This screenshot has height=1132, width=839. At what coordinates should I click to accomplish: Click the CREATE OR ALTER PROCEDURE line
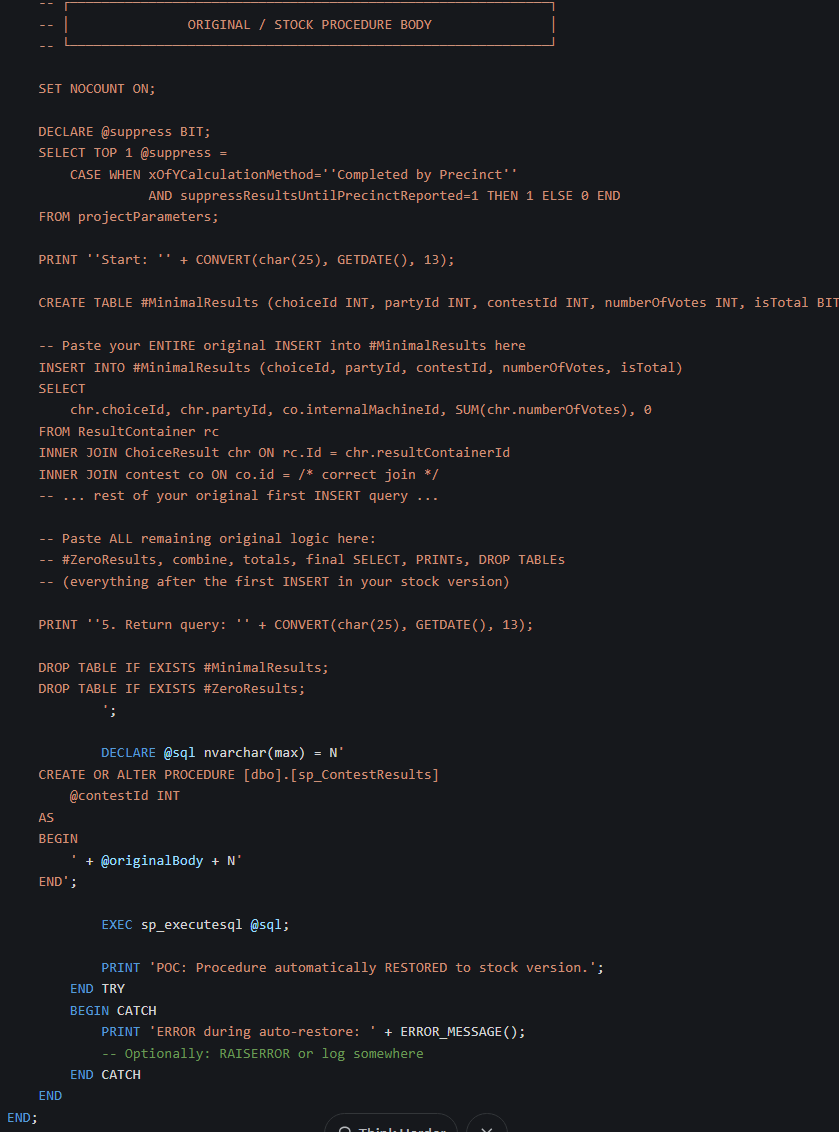click(x=238, y=775)
